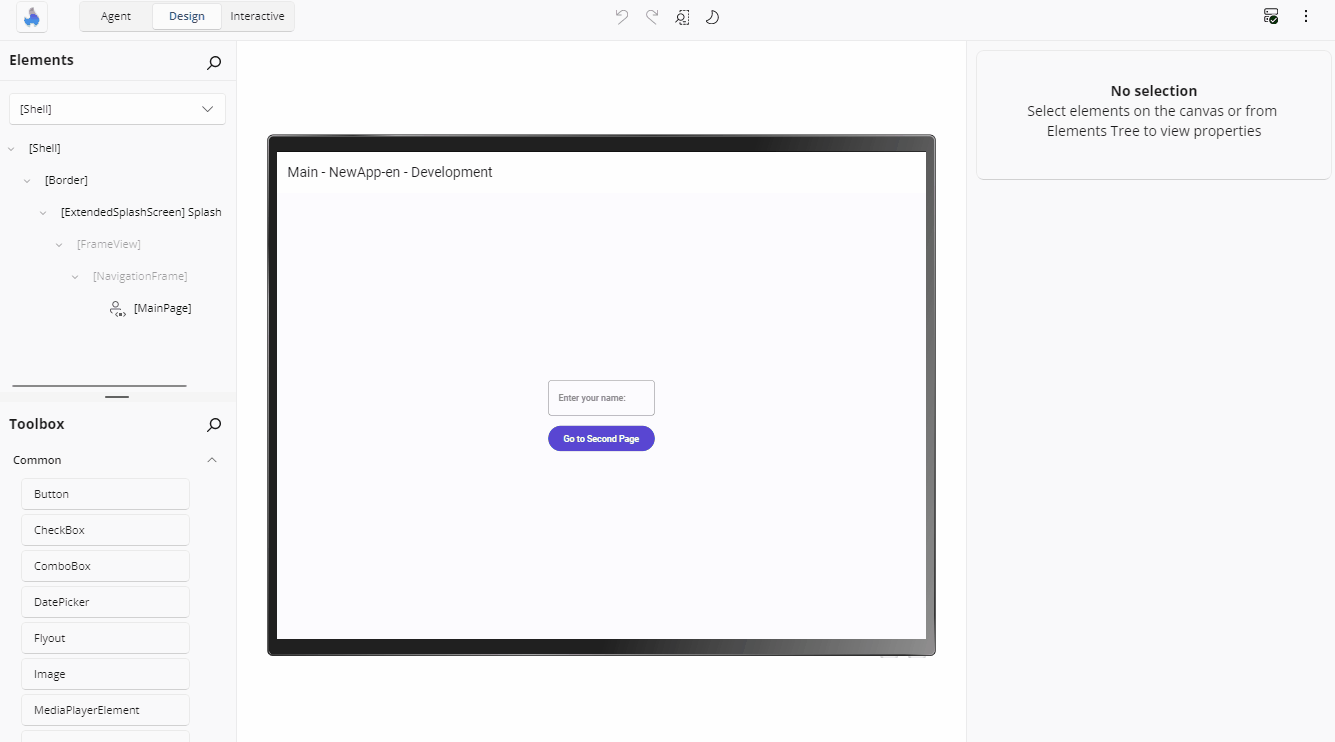Toggle dark mode with the moon icon
This screenshot has height=742, width=1335.
[x=712, y=17]
